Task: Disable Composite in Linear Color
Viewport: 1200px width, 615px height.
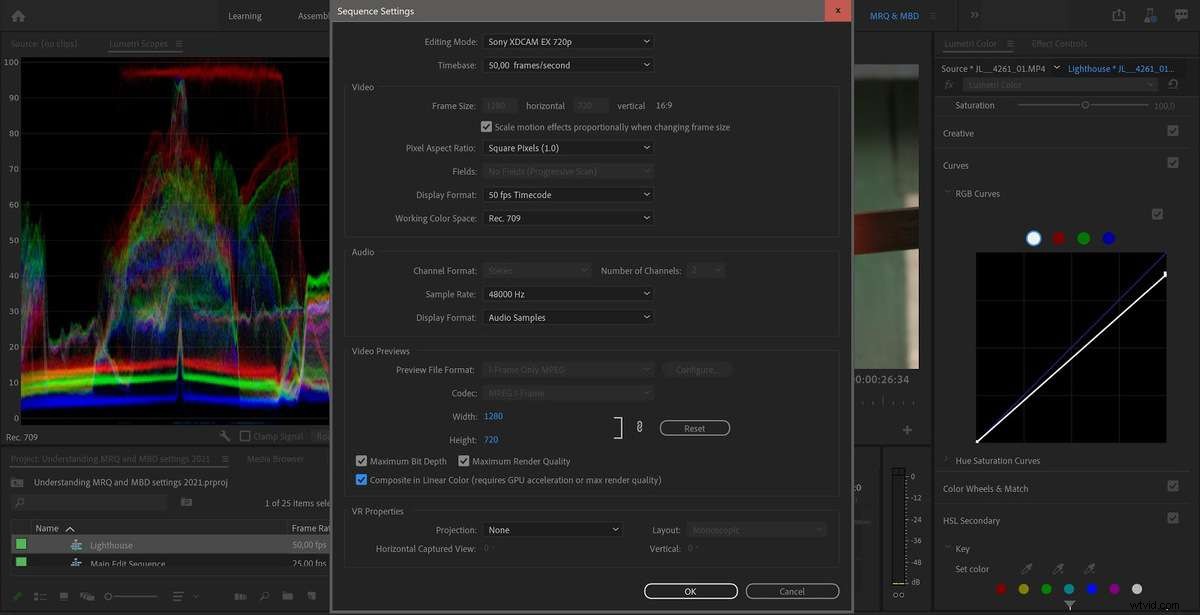Action: point(361,480)
